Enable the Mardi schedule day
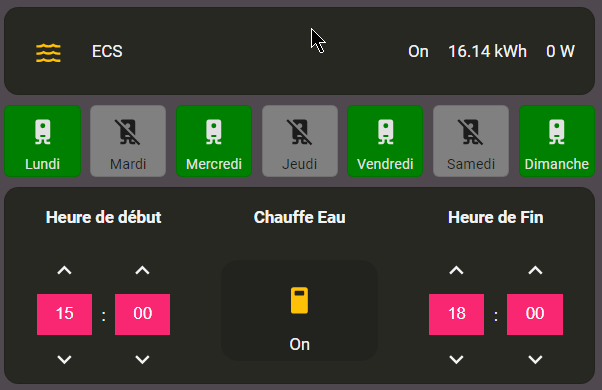This screenshot has width=602, height=390. pos(128,141)
